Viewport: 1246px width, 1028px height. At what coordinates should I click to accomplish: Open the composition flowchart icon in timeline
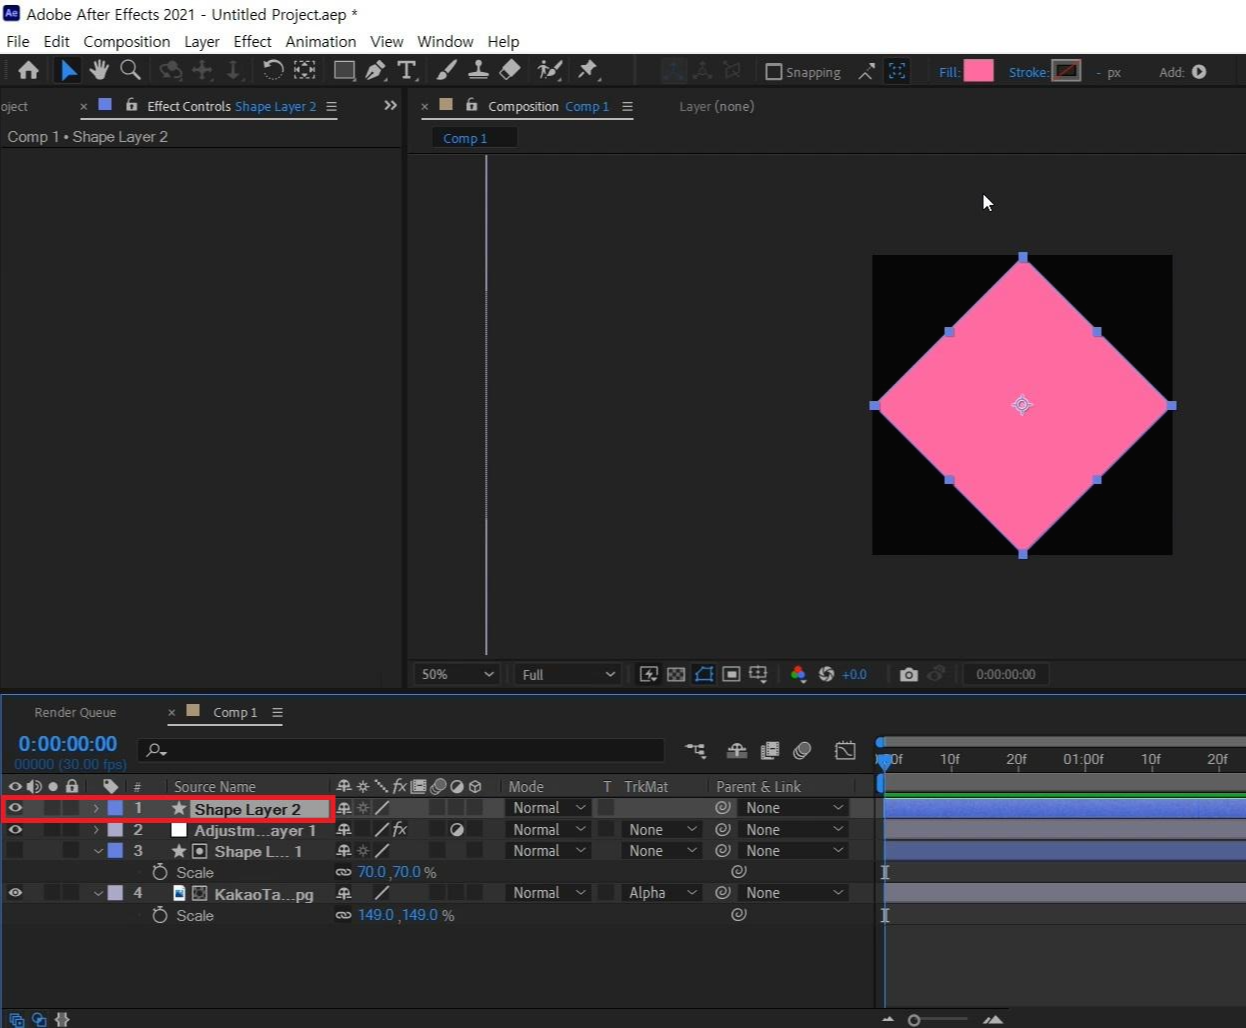696,751
